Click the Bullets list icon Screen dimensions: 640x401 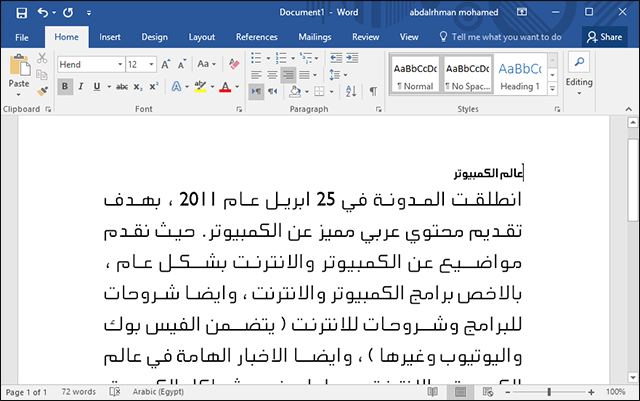point(256,58)
